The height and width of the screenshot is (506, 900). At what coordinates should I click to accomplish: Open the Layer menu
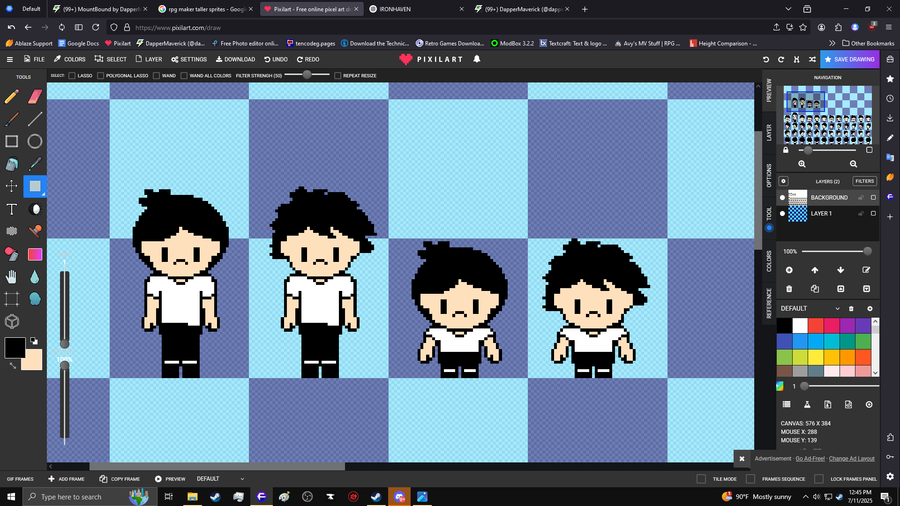coord(149,59)
